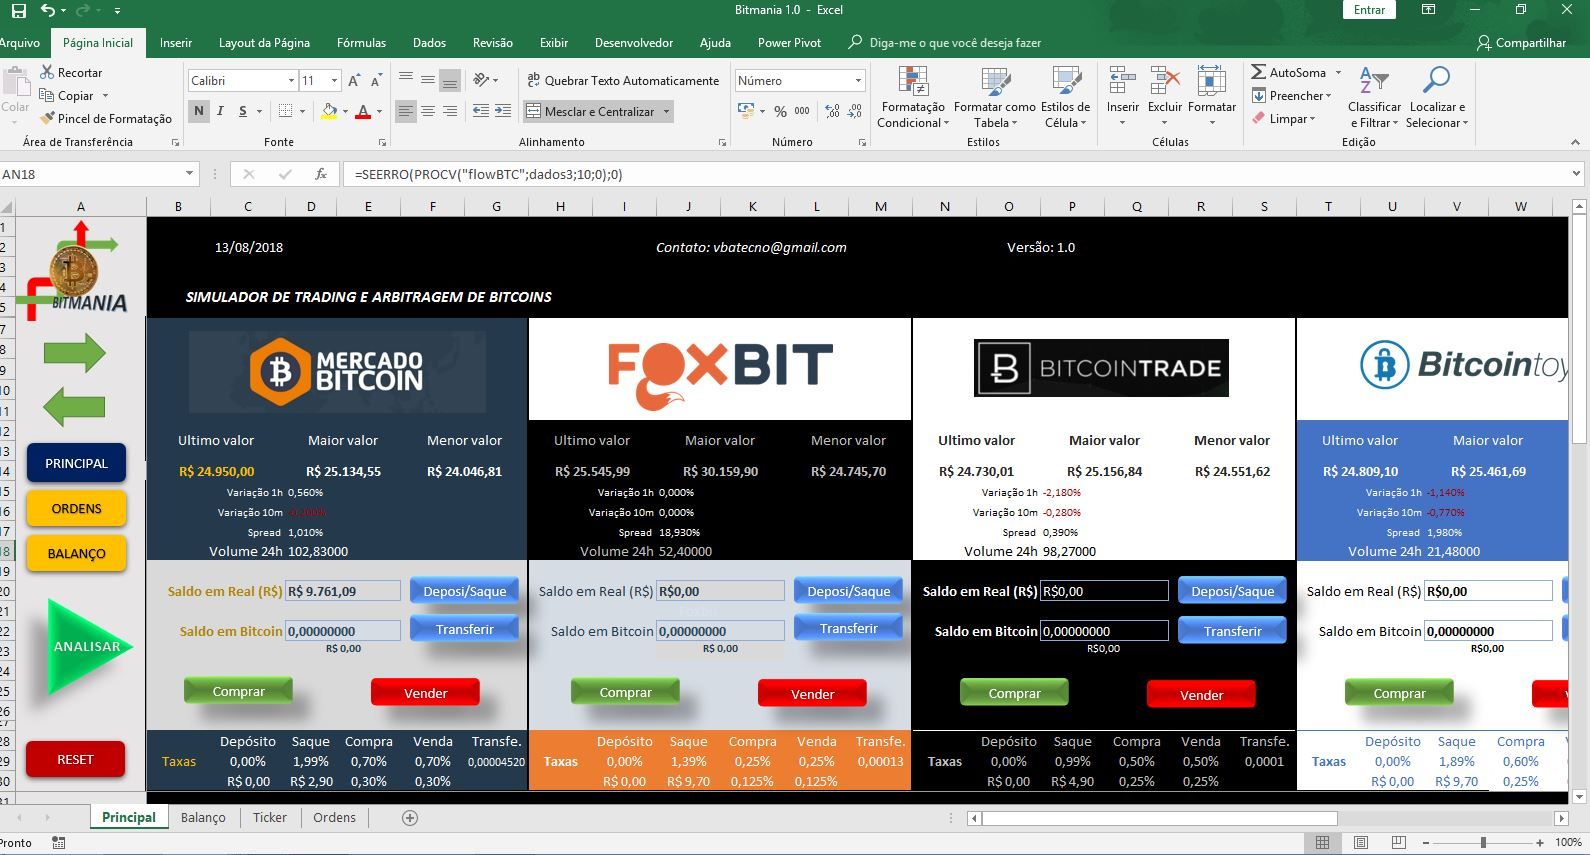Open Classificar e Filtrar
Viewport: 1590px width, 855px height.
tap(1375, 97)
